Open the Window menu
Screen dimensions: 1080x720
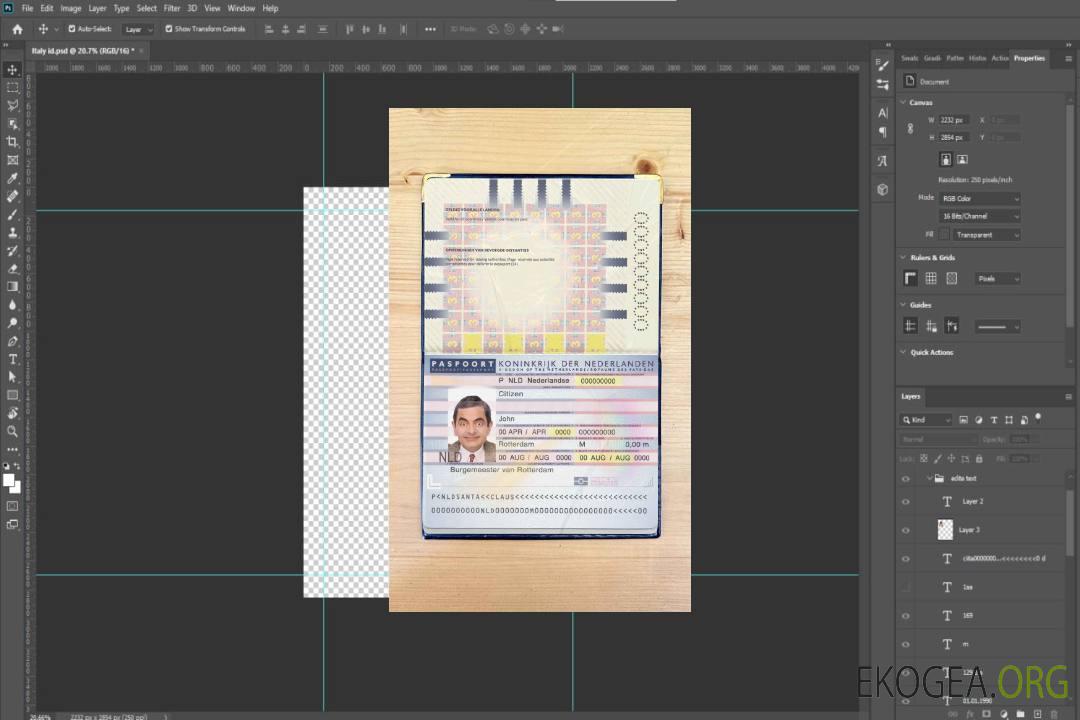[241, 8]
